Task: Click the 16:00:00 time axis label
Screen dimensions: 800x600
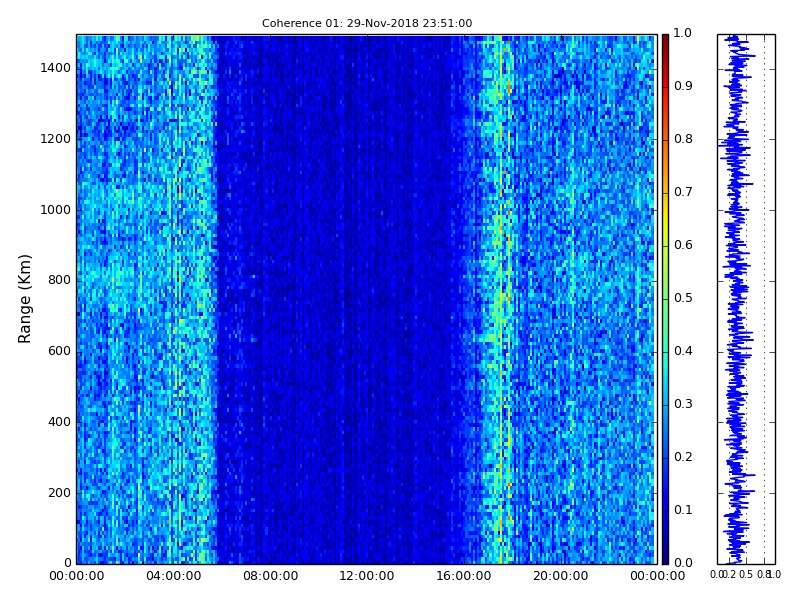Action: [x=464, y=576]
